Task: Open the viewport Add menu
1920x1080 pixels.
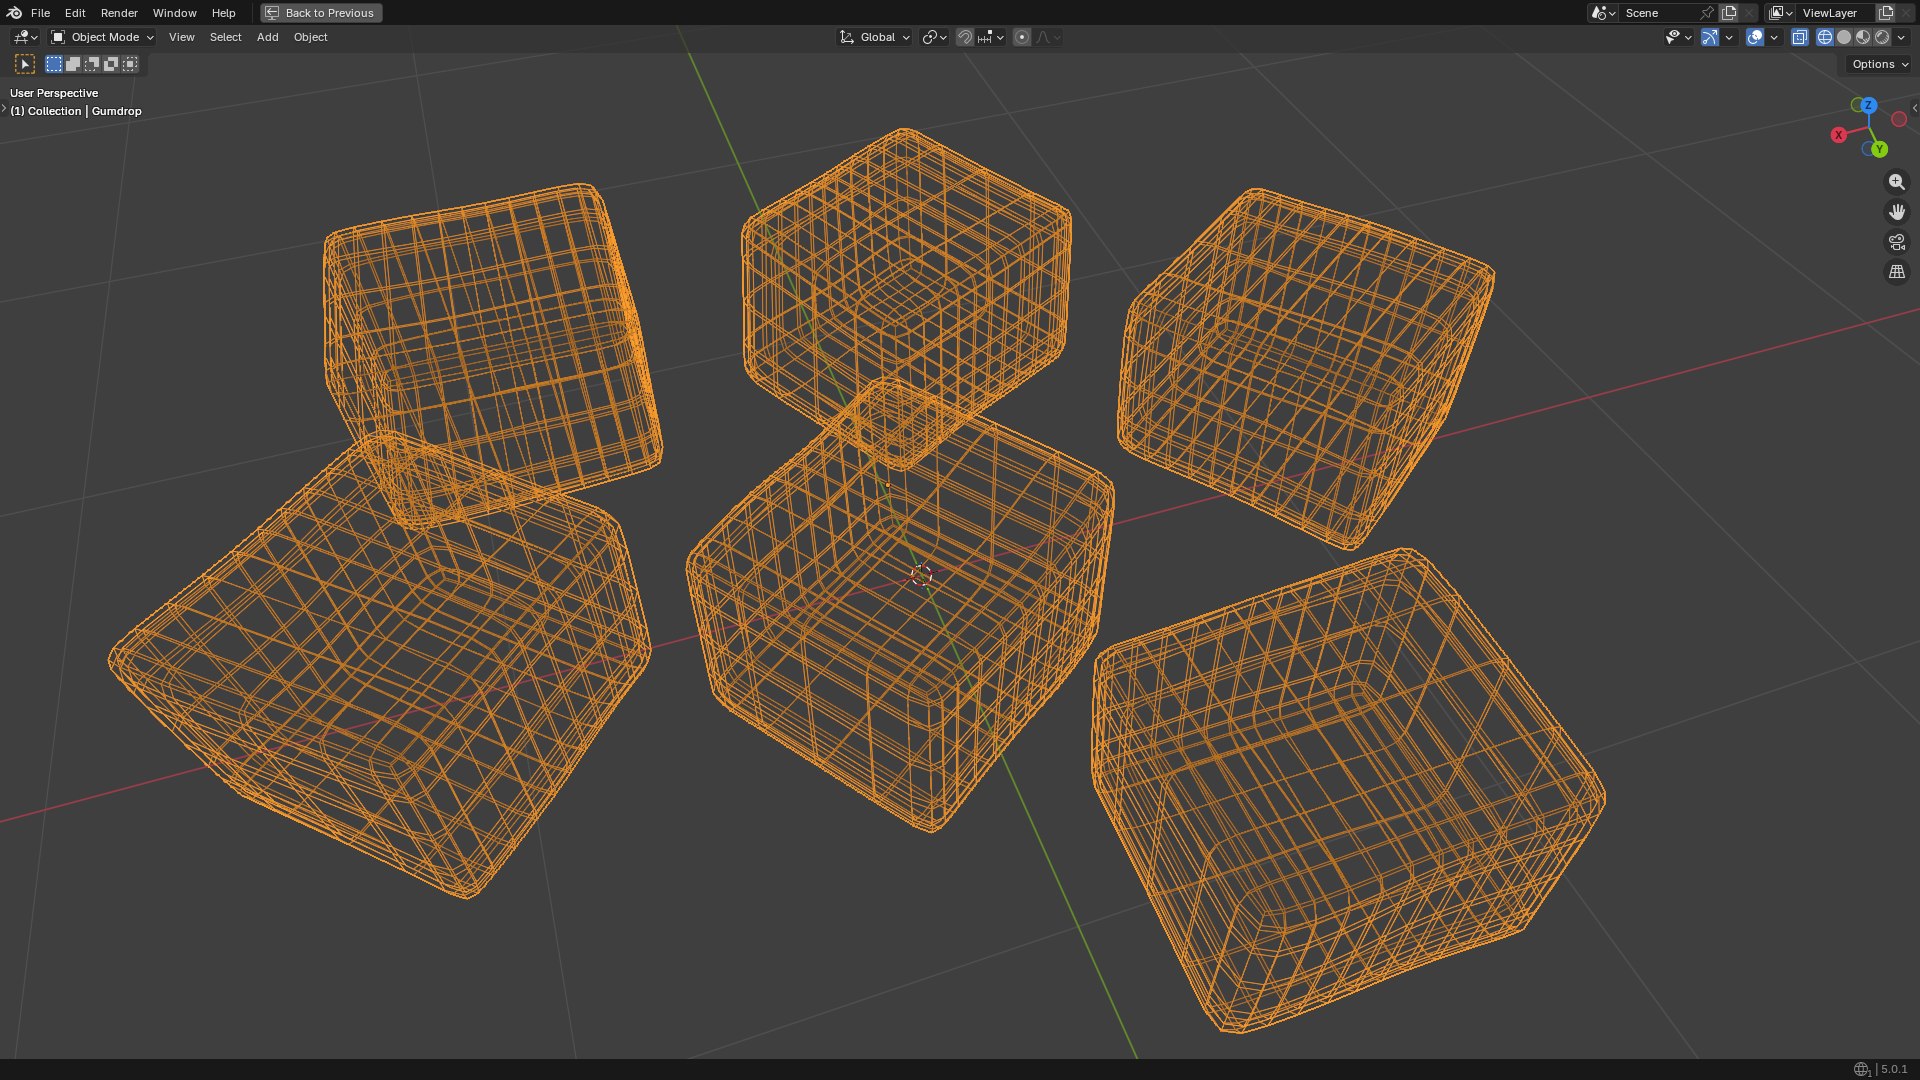Action: (267, 37)
